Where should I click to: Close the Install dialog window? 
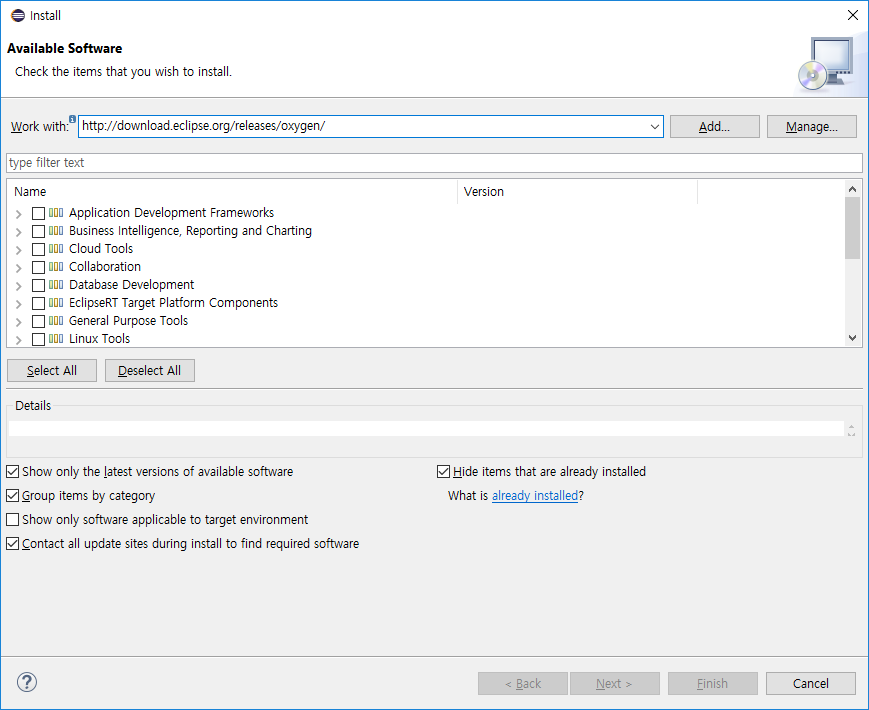pyautogui.click(x=853, y=16)
